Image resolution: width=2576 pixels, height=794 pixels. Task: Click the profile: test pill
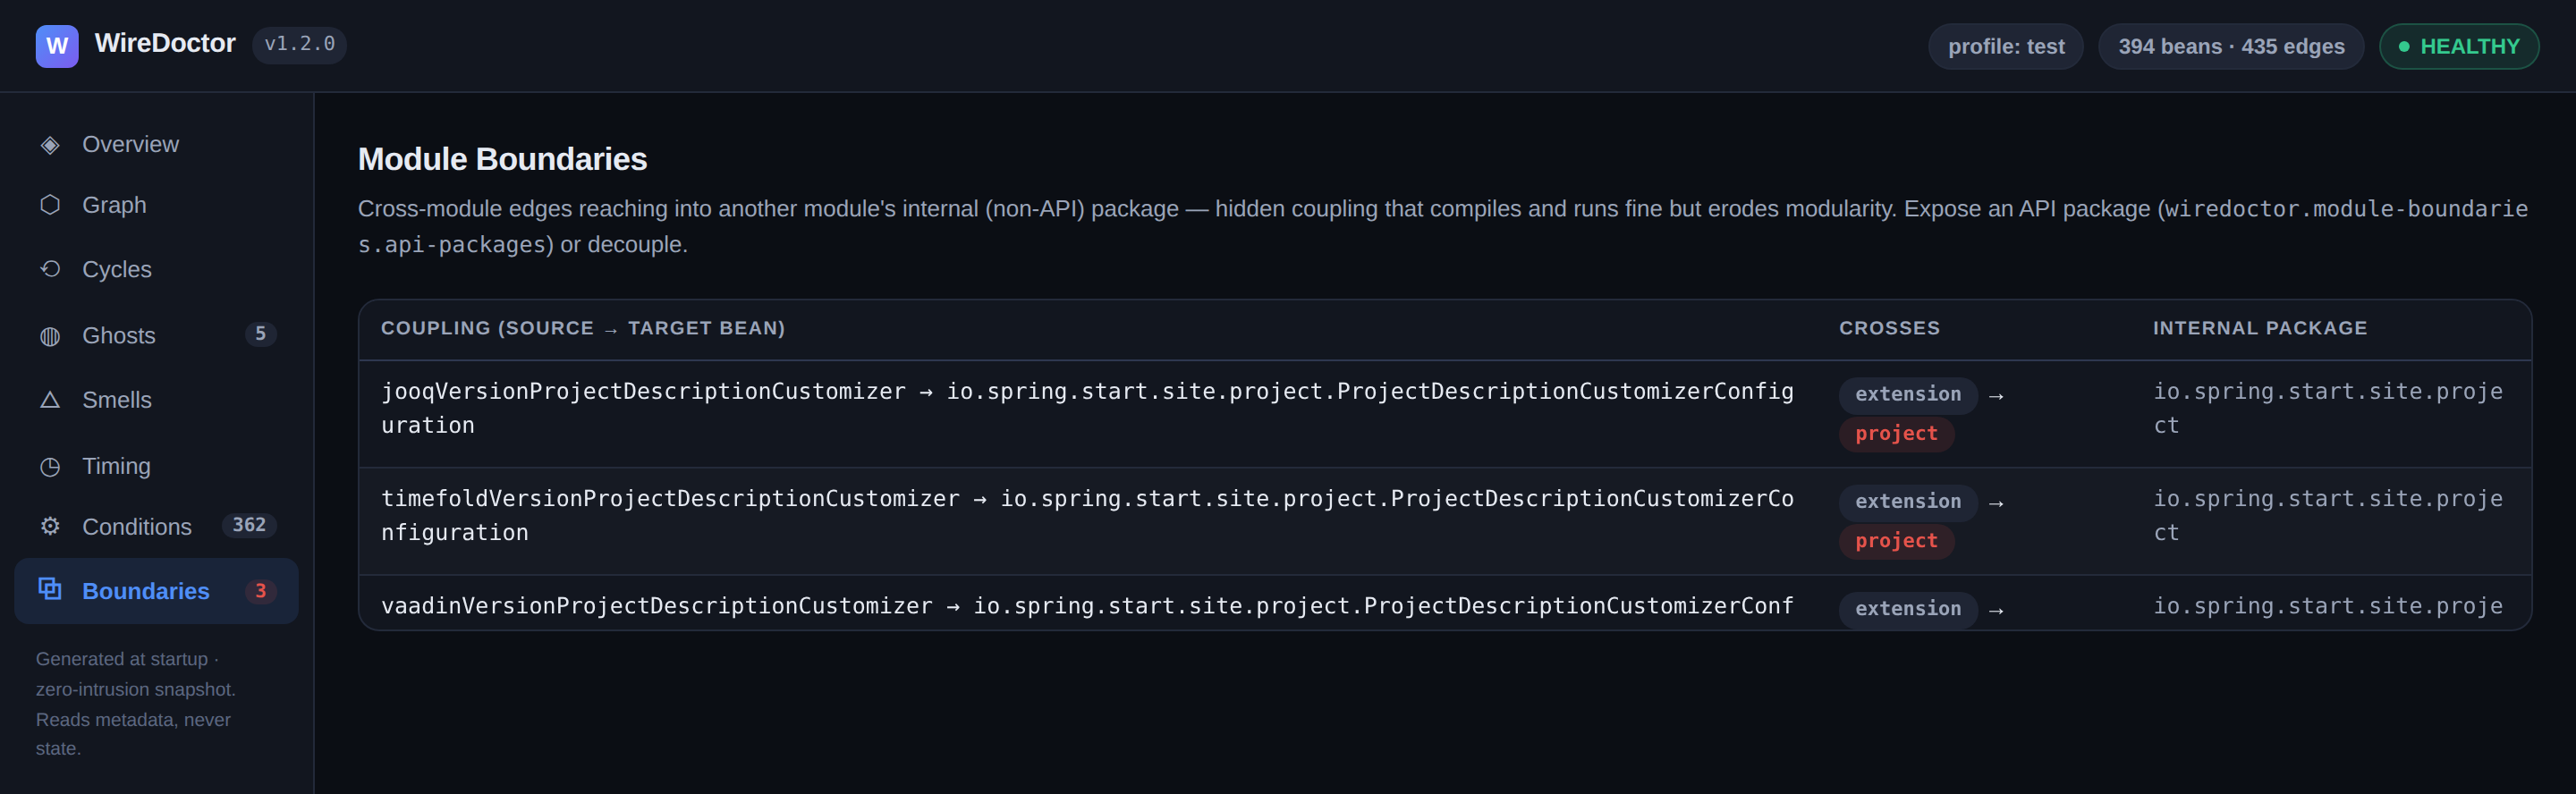tap(2005, 47)
